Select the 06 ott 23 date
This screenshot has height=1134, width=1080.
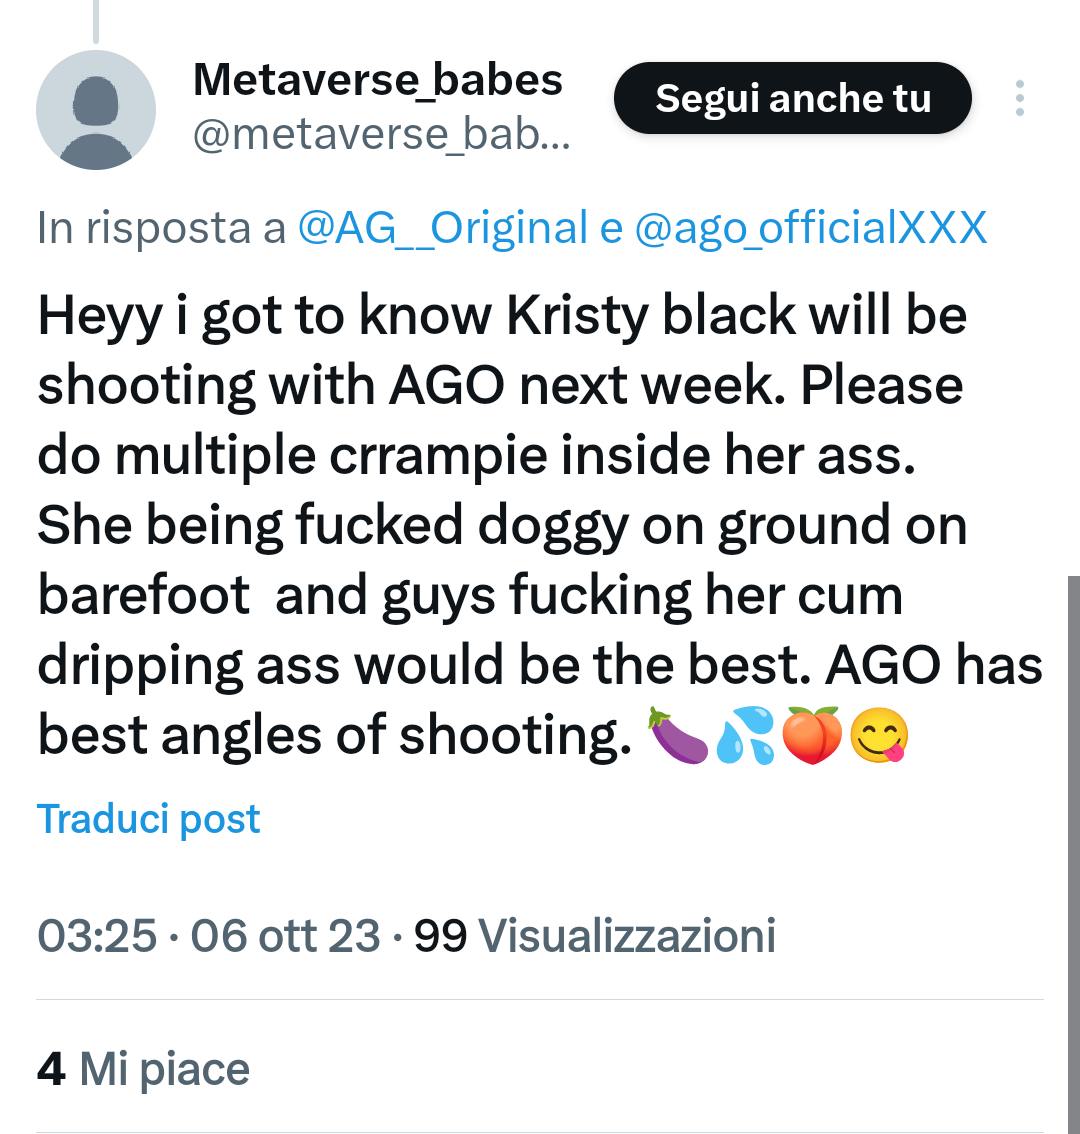point(285,936)
